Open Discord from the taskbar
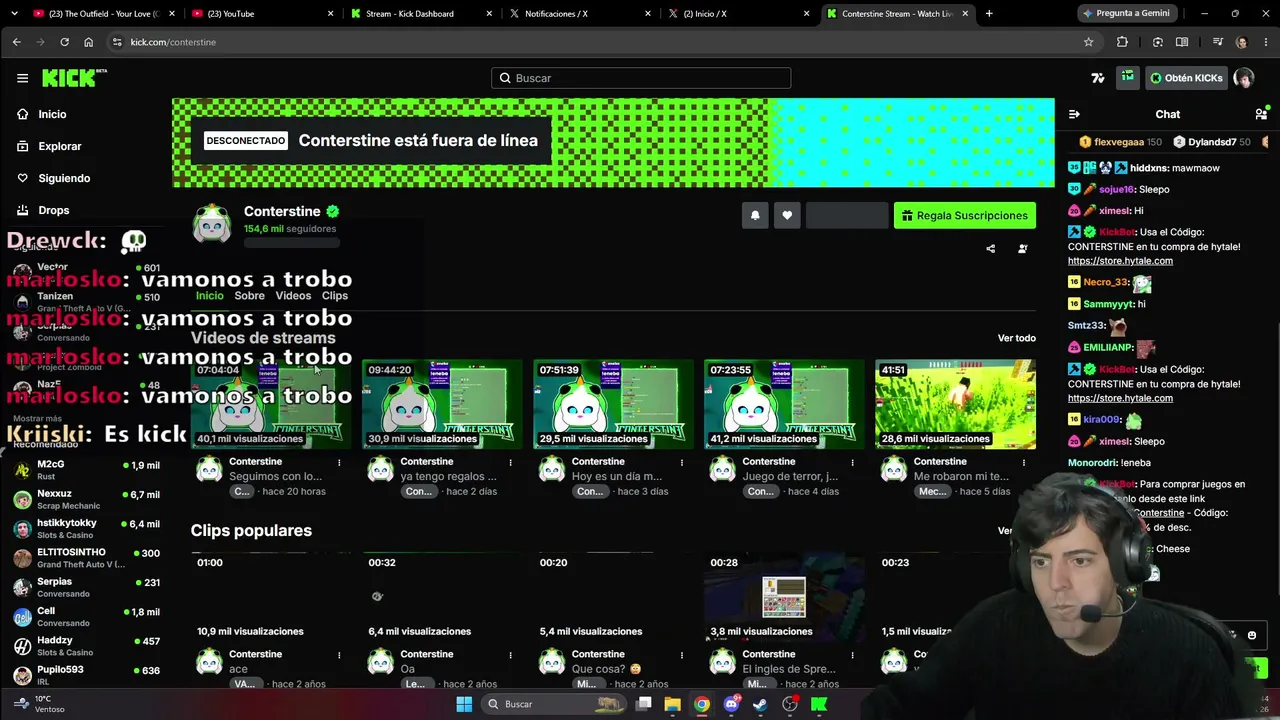This screenshot has width=1280, height=720. click(731, 704)
